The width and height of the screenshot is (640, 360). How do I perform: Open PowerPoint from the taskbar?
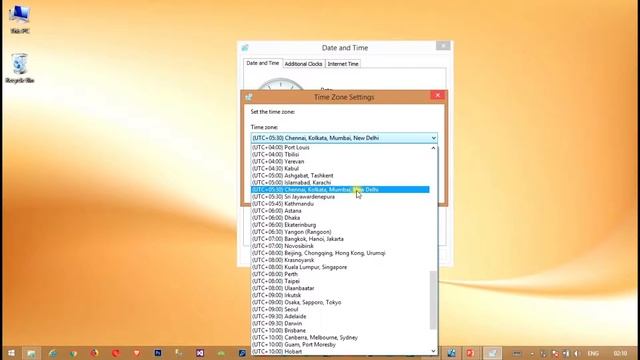click(x=470, y=353)
